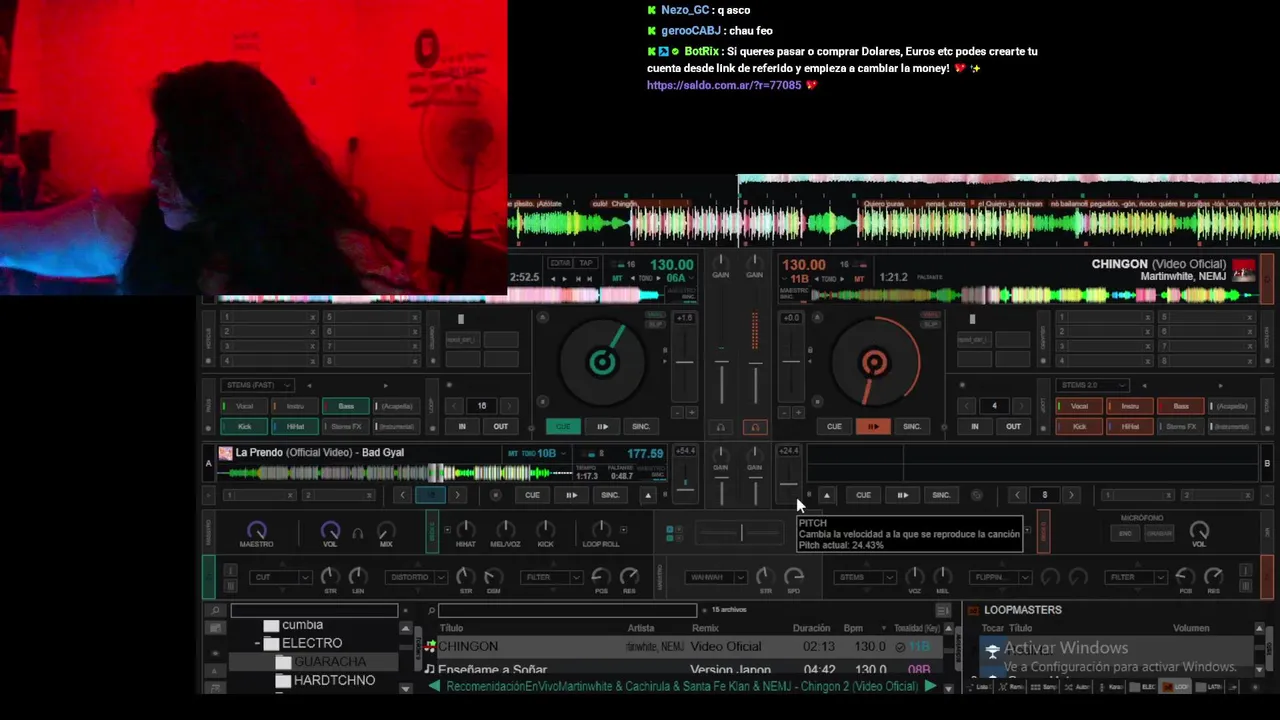Click the left deck pitch plus button

[x=690, y=412]
